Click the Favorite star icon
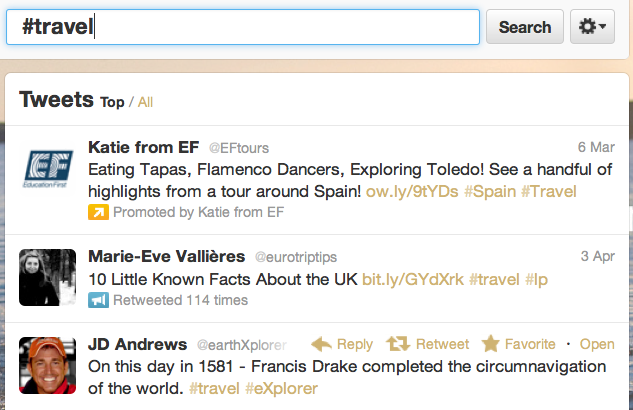Image resolution: width=633 pixels, height=410 pixels. [490, 344]
